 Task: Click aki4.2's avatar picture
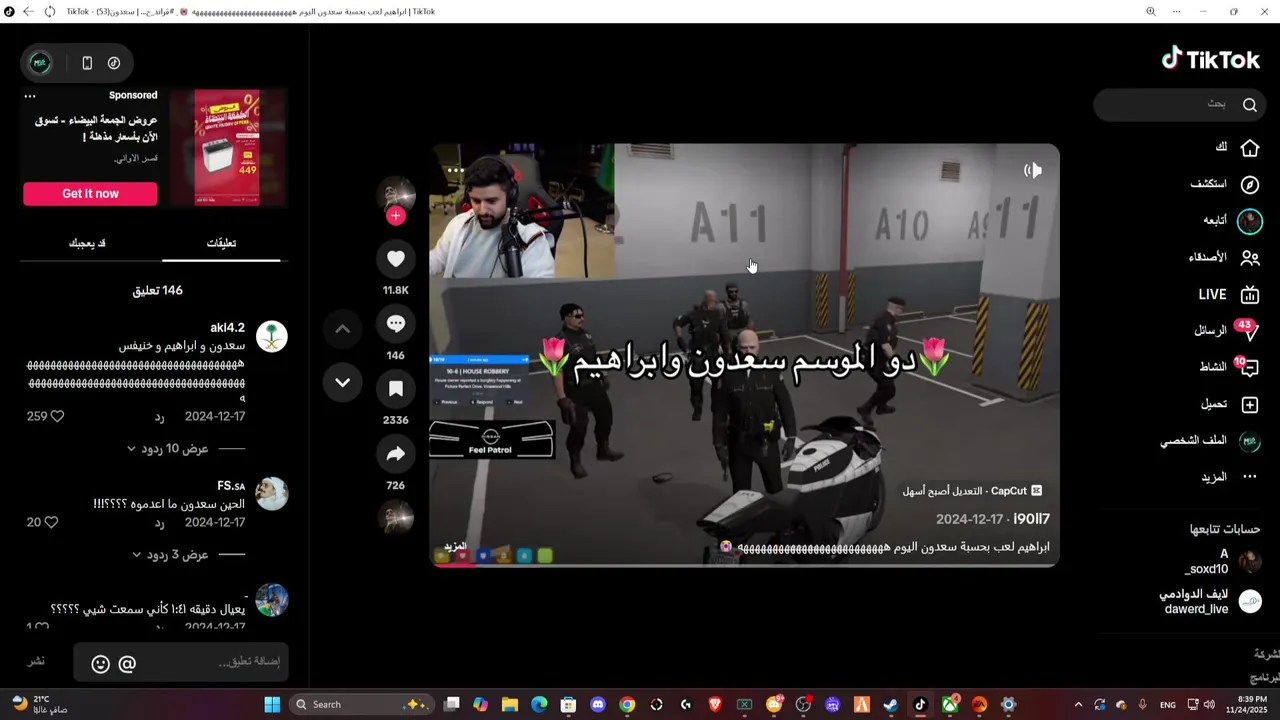point(272,336)
